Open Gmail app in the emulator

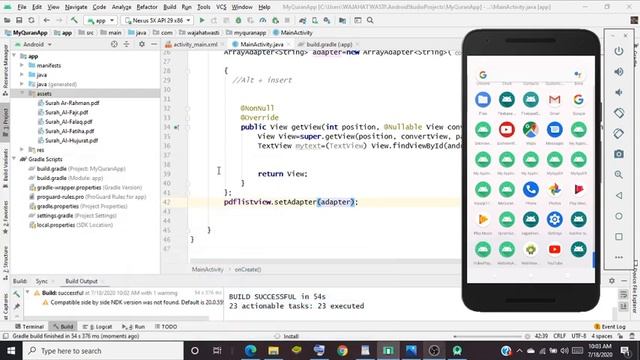click(x=554, y=100)
